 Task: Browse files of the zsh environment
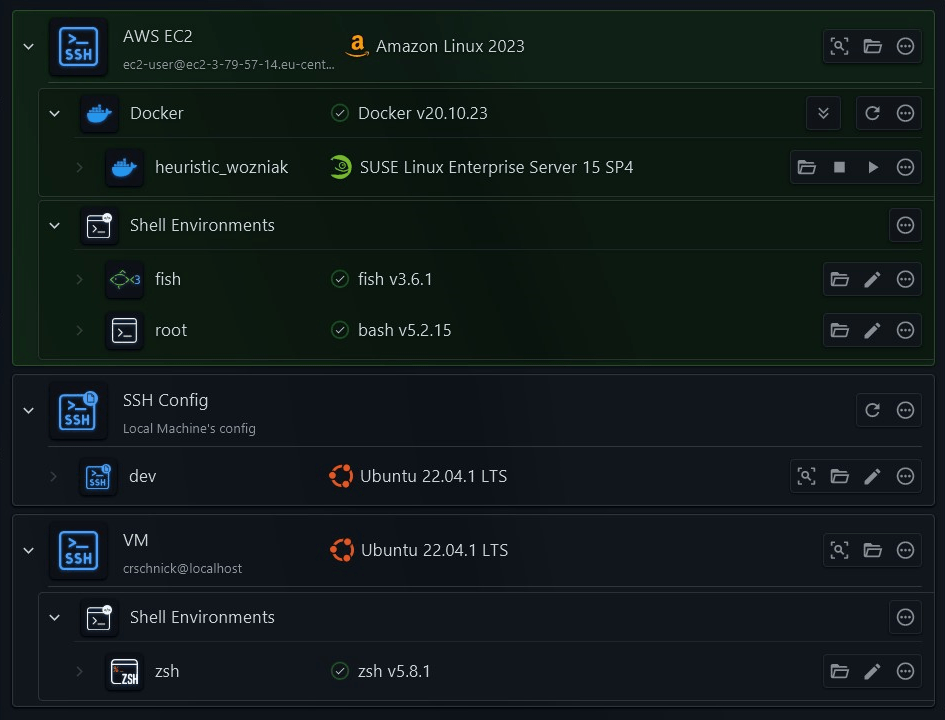(x=839, y=671)
